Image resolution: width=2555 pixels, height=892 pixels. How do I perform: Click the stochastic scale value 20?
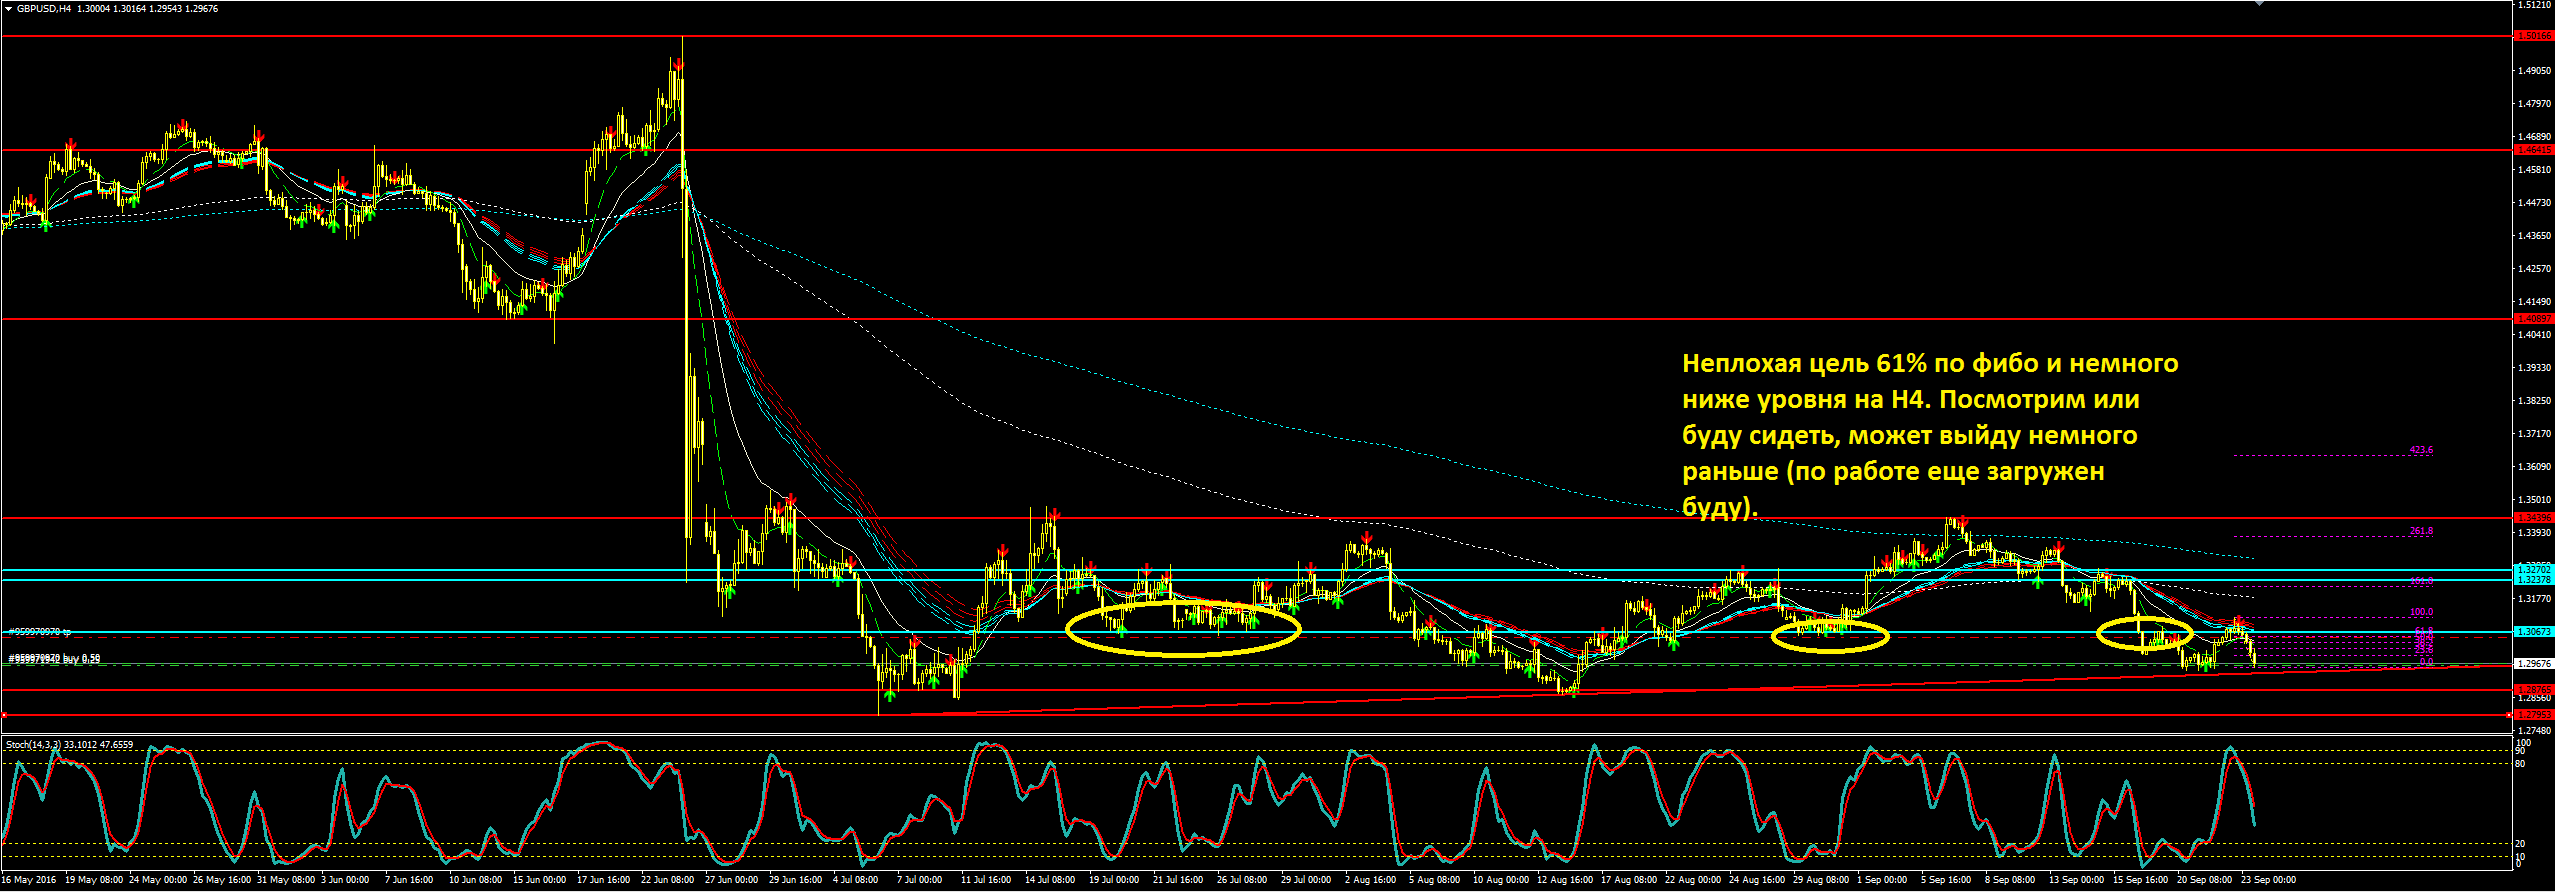click(x=2521, y=844)
